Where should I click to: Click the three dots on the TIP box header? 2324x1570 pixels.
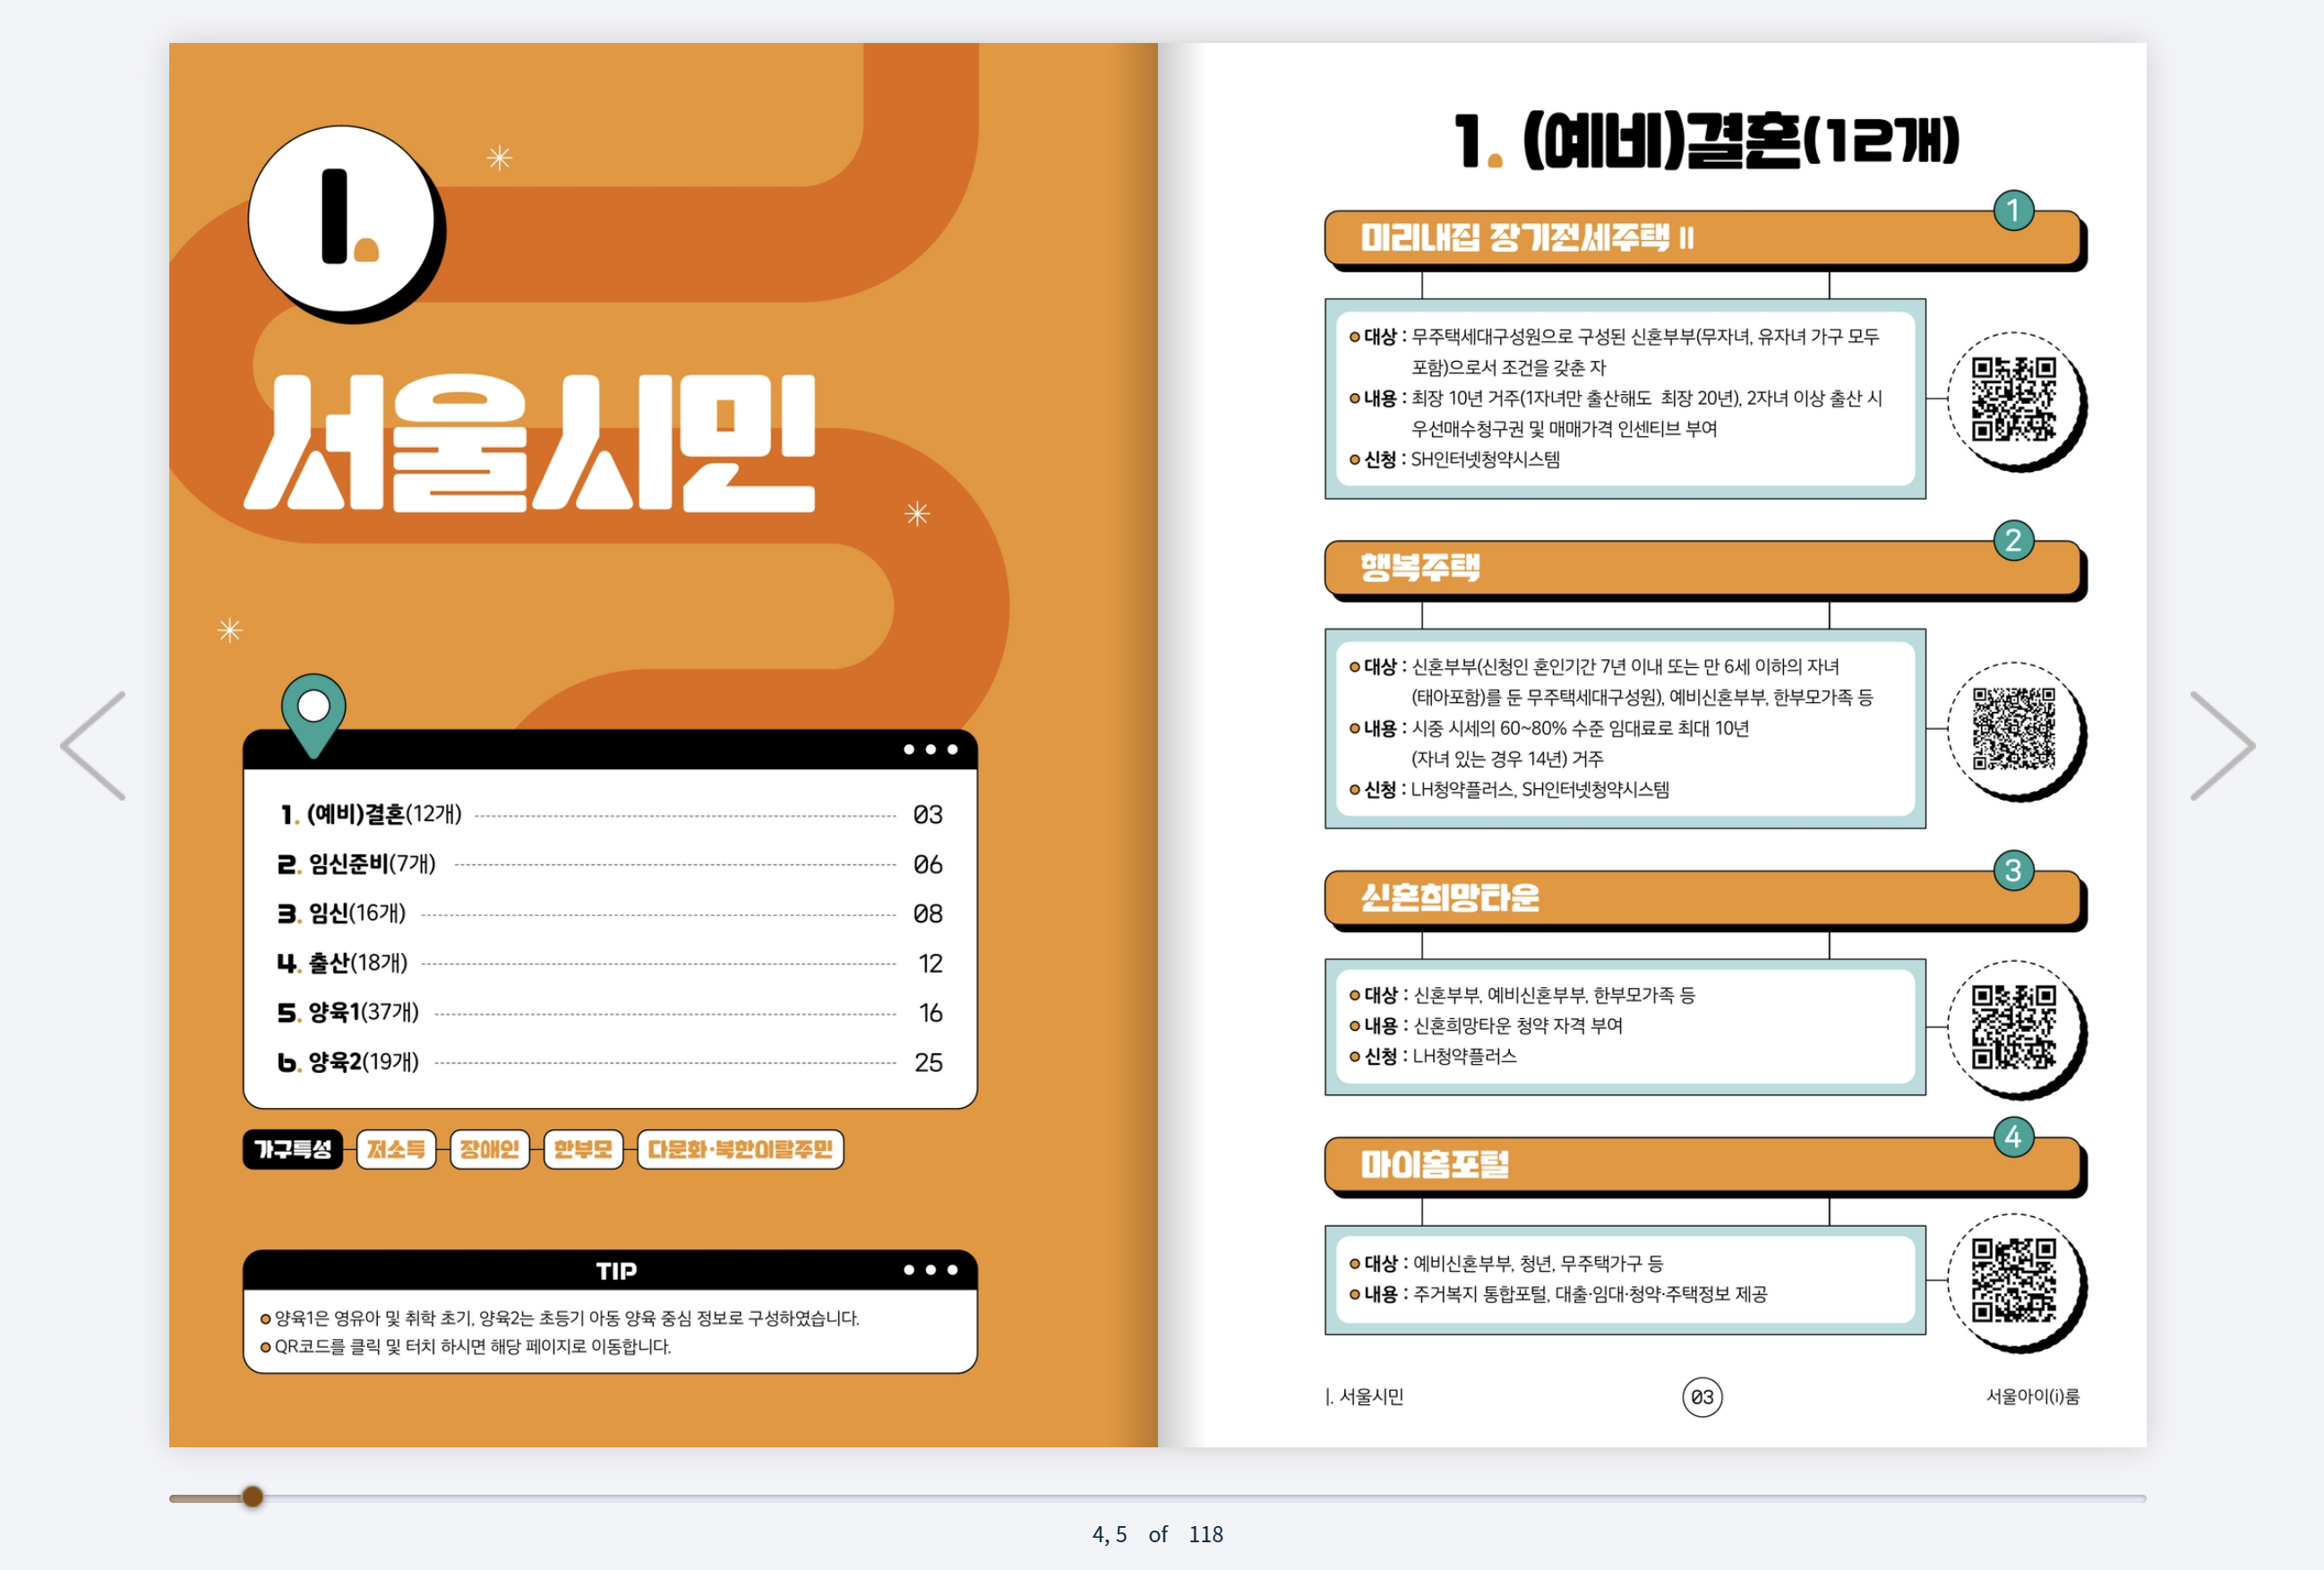click(x=930, y=1270)
